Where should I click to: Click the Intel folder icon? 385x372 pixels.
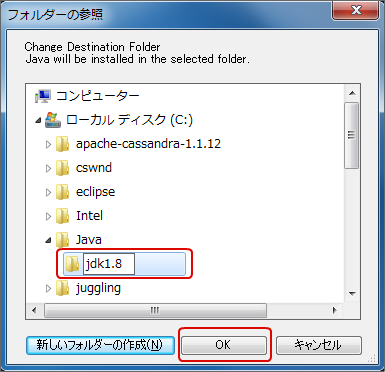(x=62, y=216)
